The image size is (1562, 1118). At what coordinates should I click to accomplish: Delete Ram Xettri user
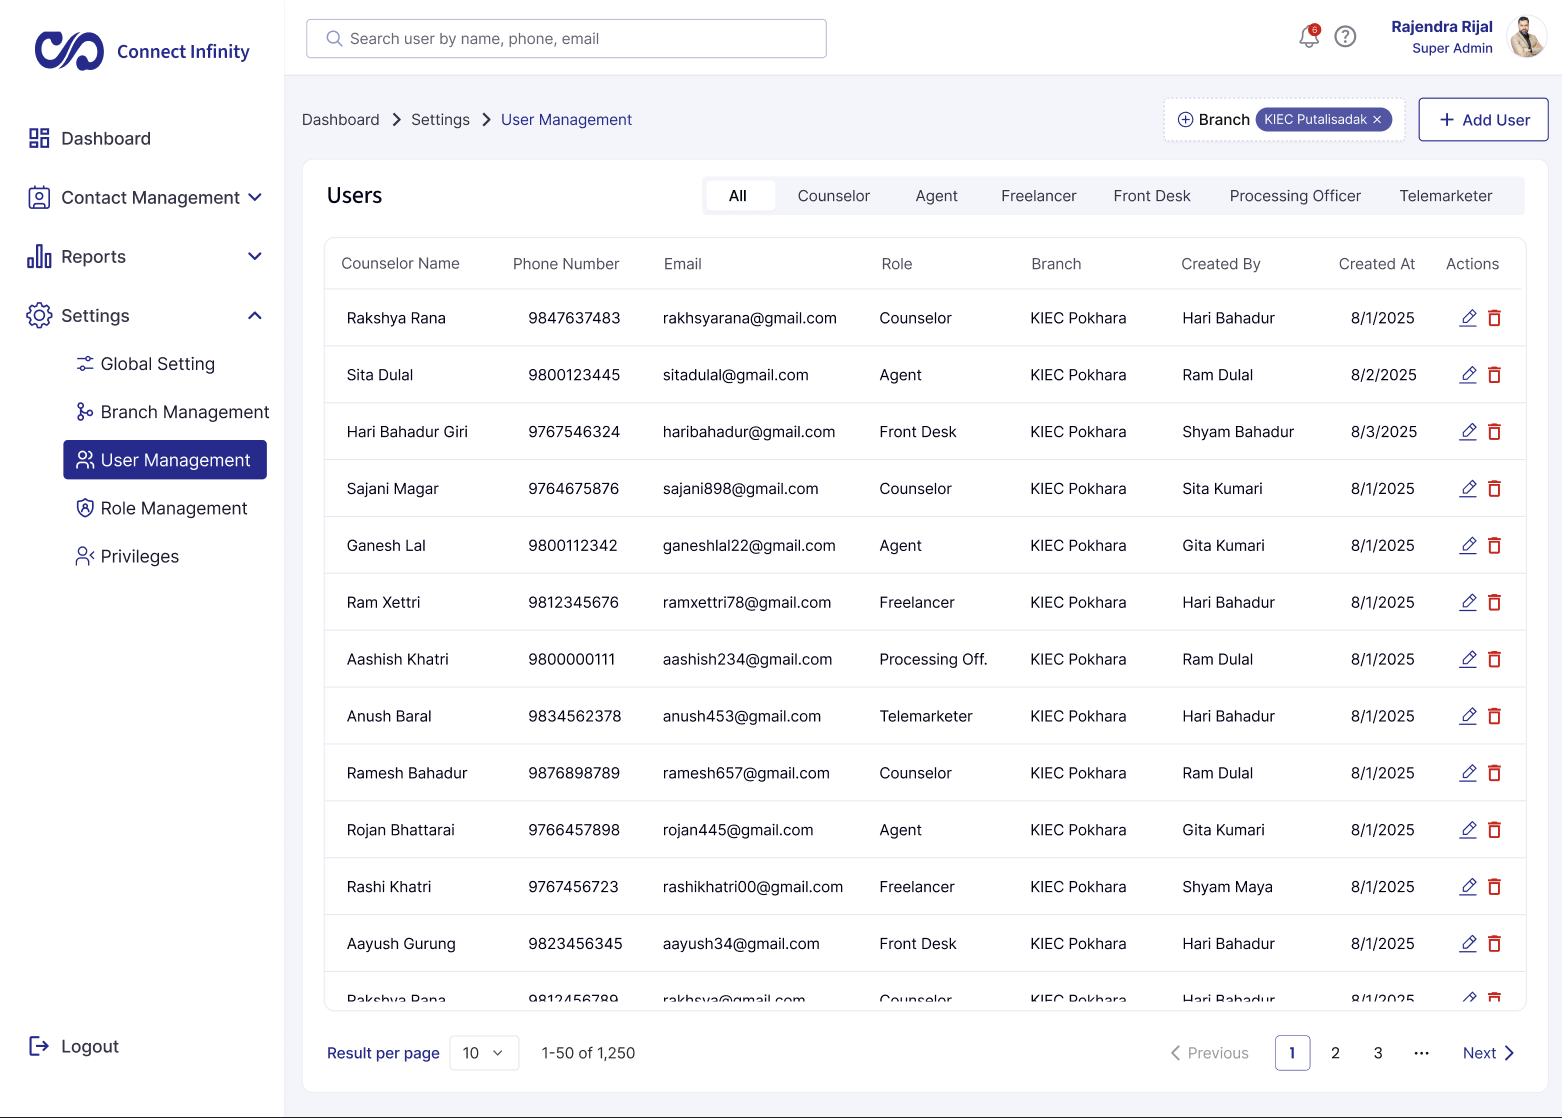(1494, 603)
